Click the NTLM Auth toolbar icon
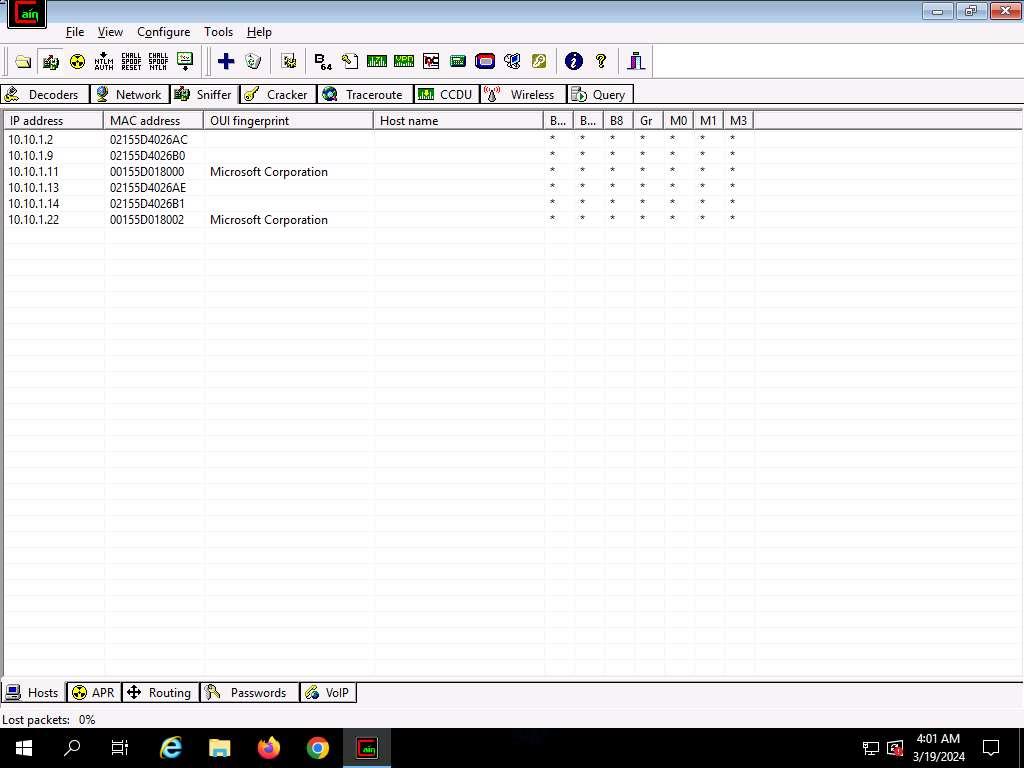 click(x=104, y=62)
